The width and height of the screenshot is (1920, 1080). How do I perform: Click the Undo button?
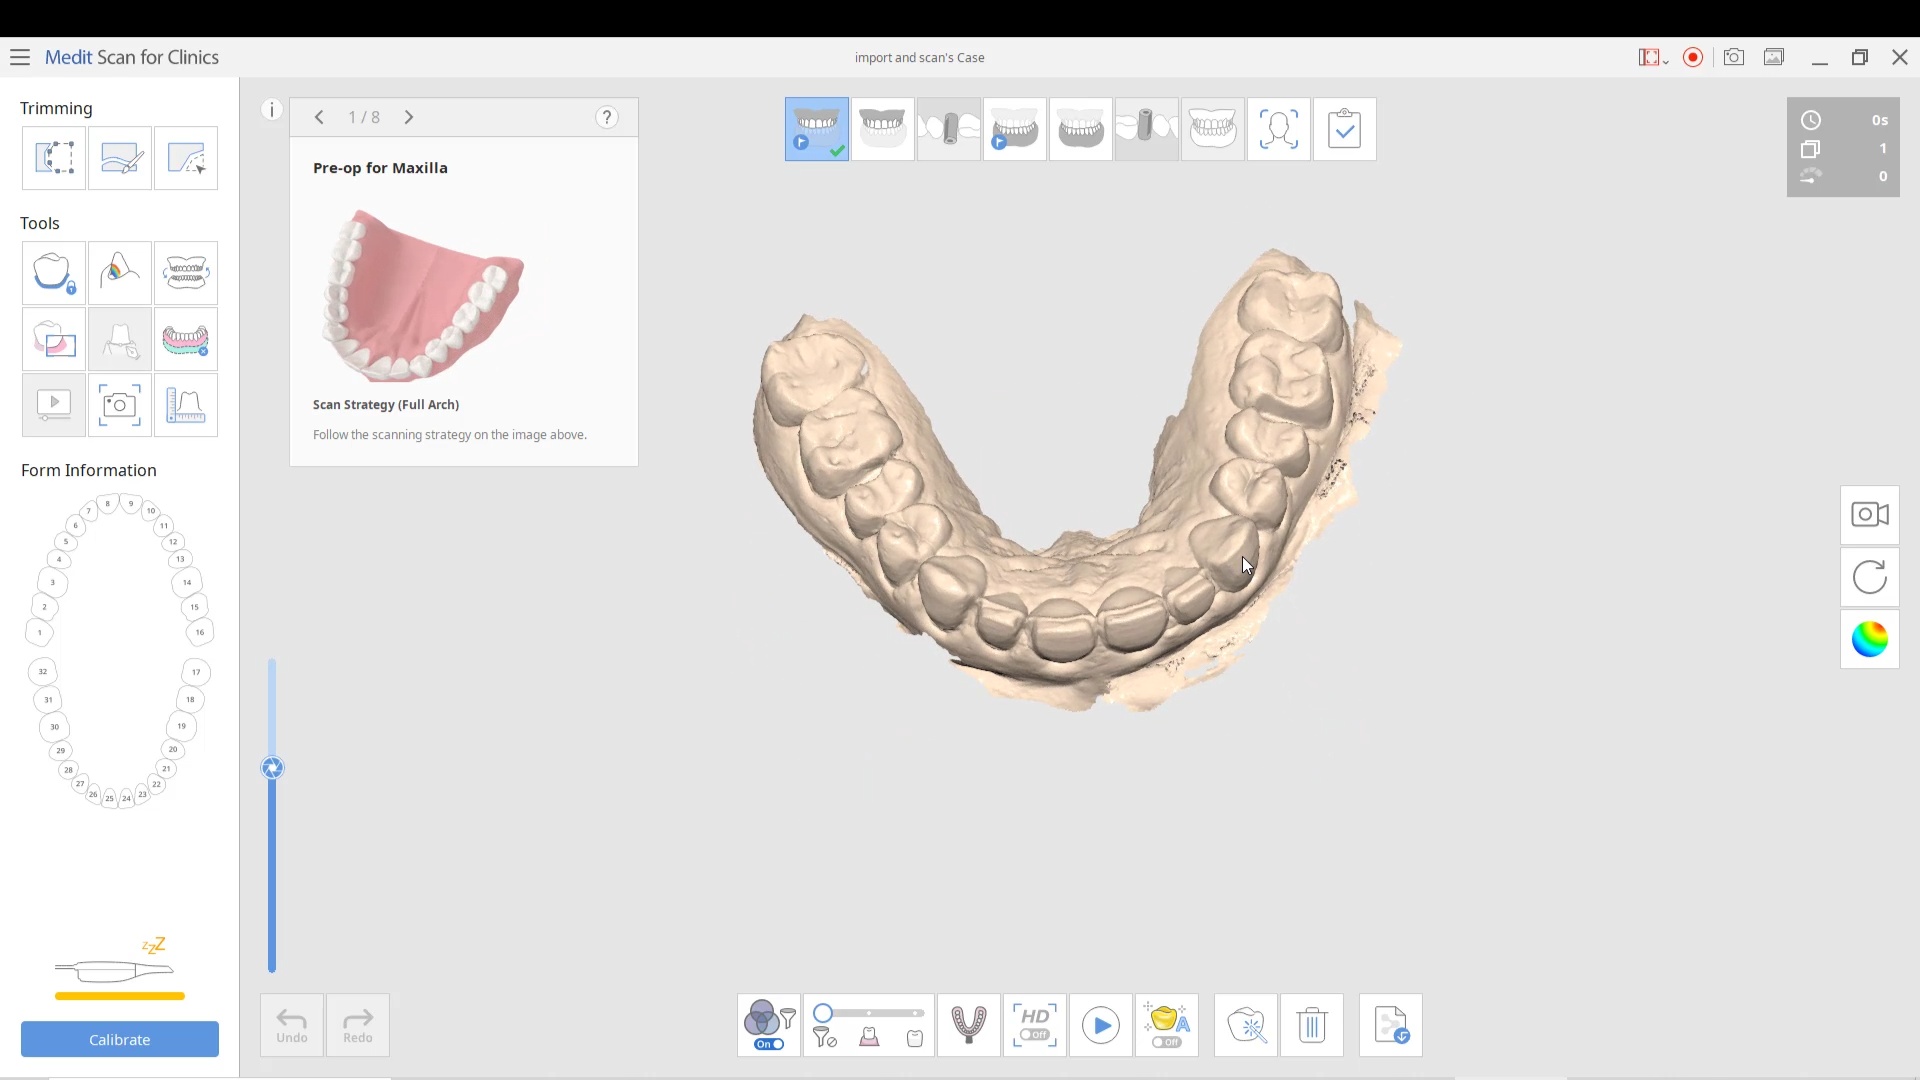292,1025
